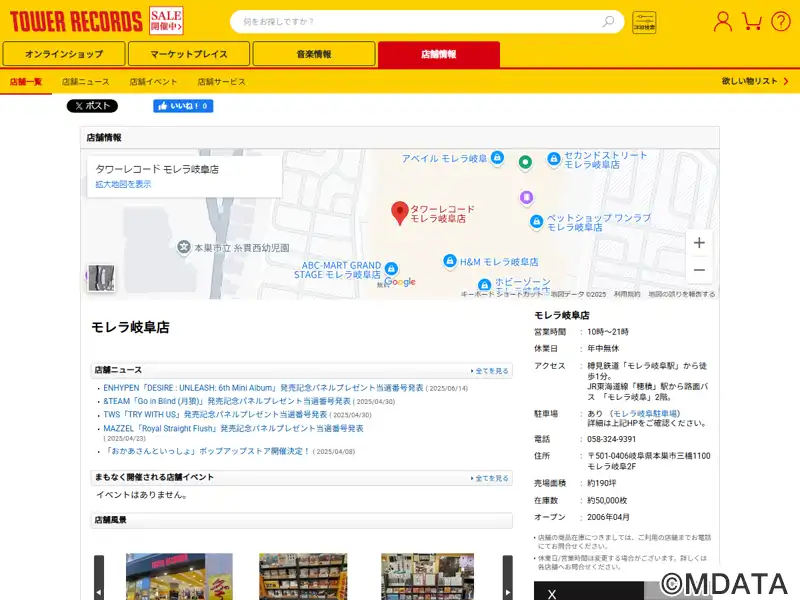Viewport: 800px width, 600px height.
Task: See all 店舗ニュース with 全てを見る
Action: coord(490,371)
